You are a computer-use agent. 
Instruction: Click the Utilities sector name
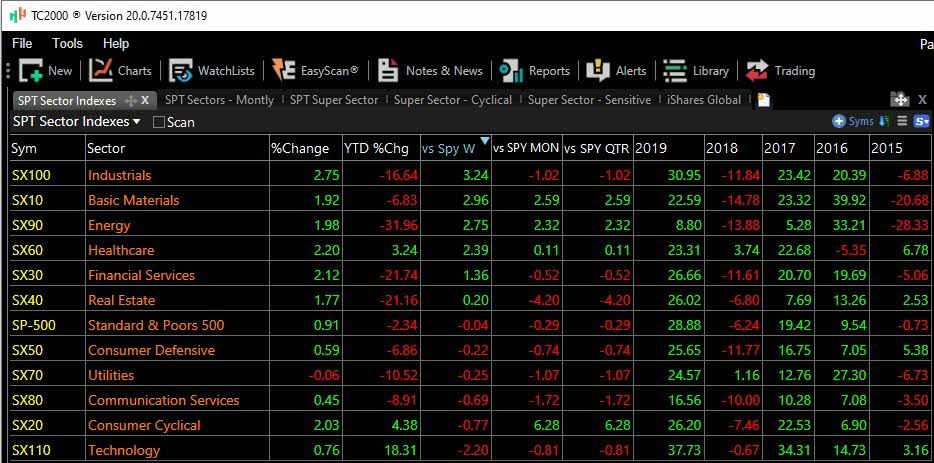click(111, 375)
